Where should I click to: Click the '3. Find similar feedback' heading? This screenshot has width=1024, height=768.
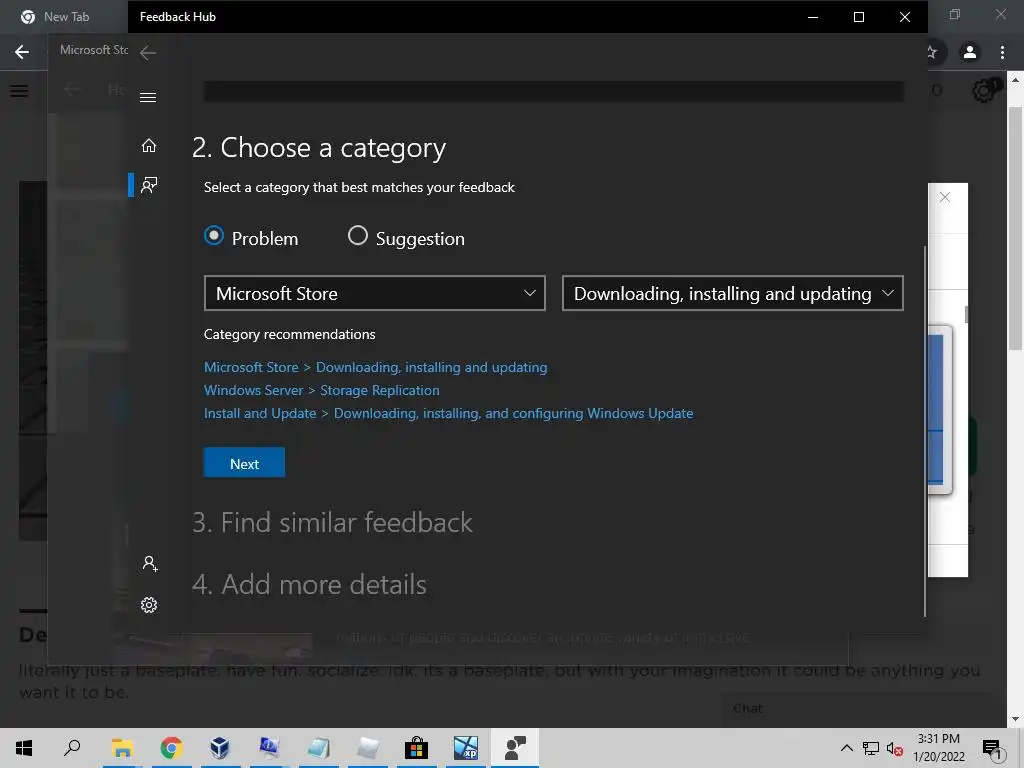332,522
